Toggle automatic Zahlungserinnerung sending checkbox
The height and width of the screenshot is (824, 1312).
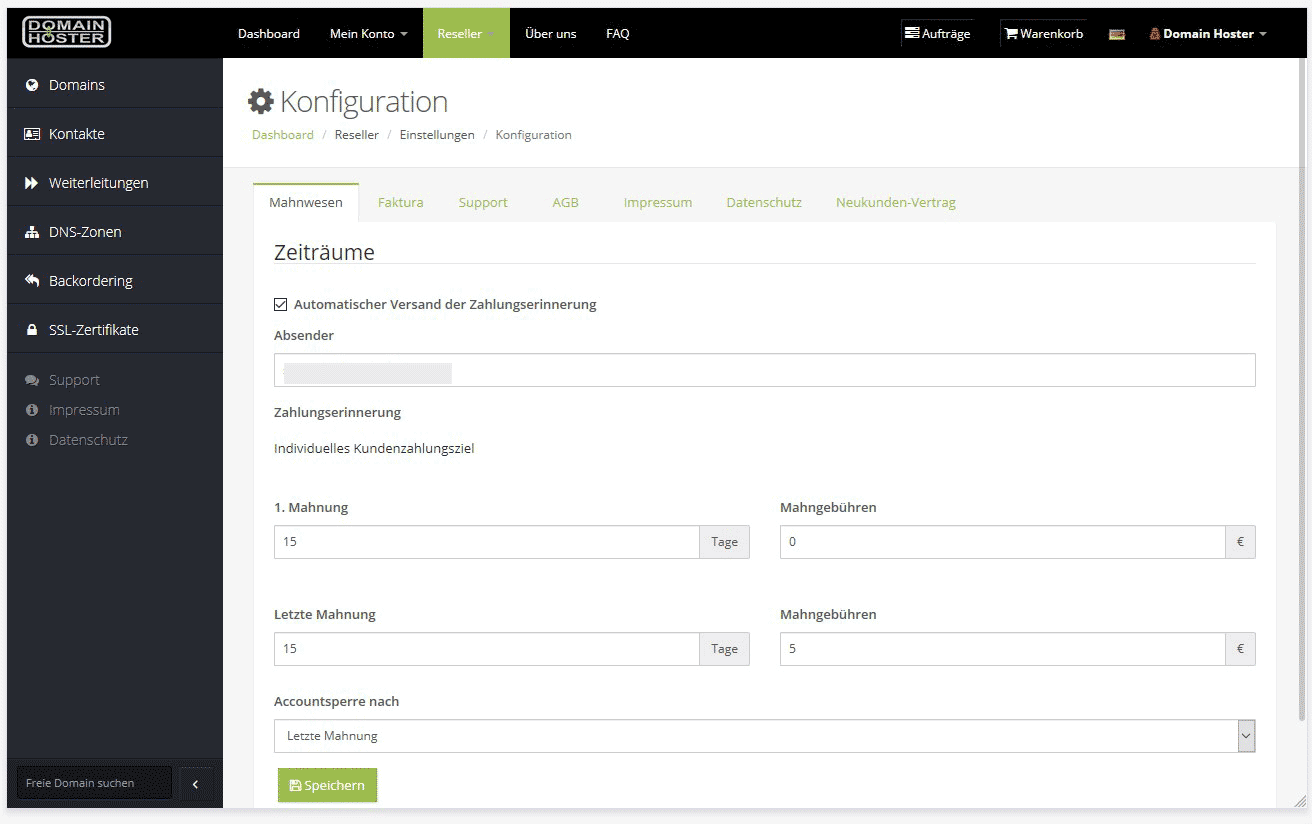(x=281, y=304)
